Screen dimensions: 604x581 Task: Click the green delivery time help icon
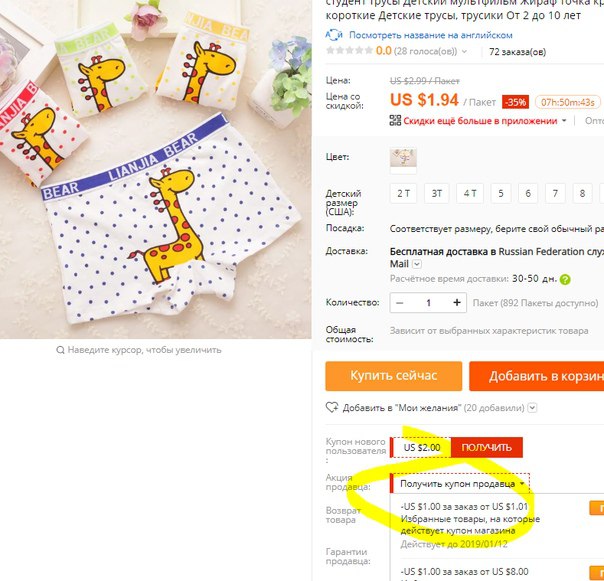pos(565,279)
